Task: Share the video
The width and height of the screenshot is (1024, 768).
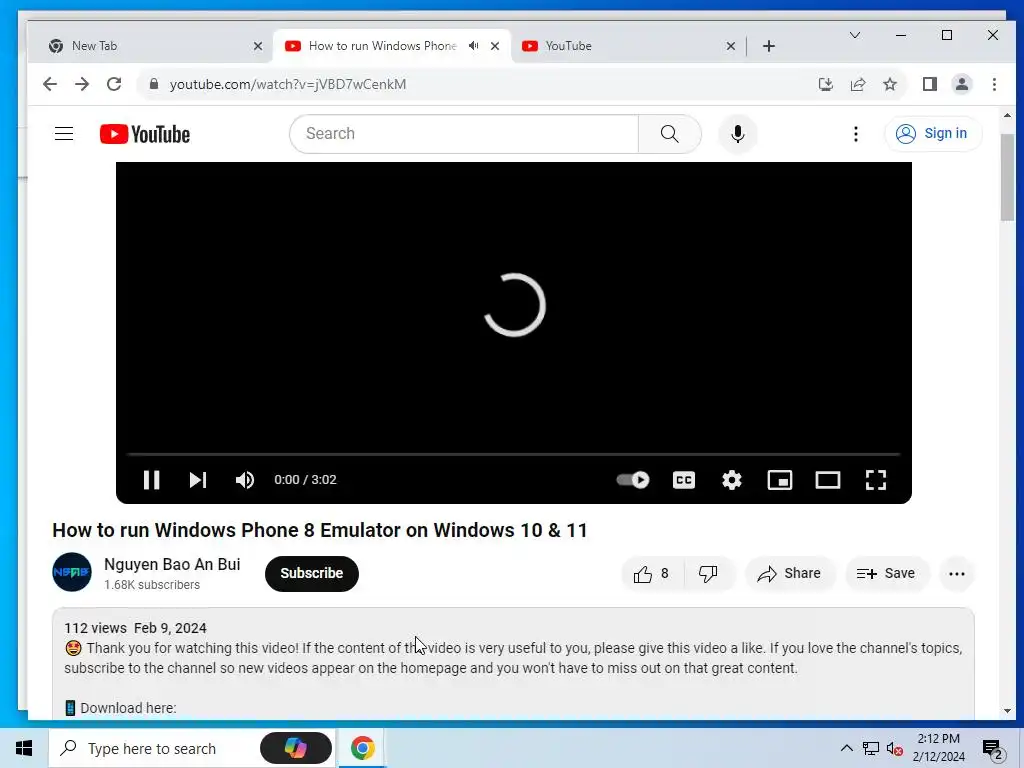Action: pyautogui.click(x=790, y=573)
